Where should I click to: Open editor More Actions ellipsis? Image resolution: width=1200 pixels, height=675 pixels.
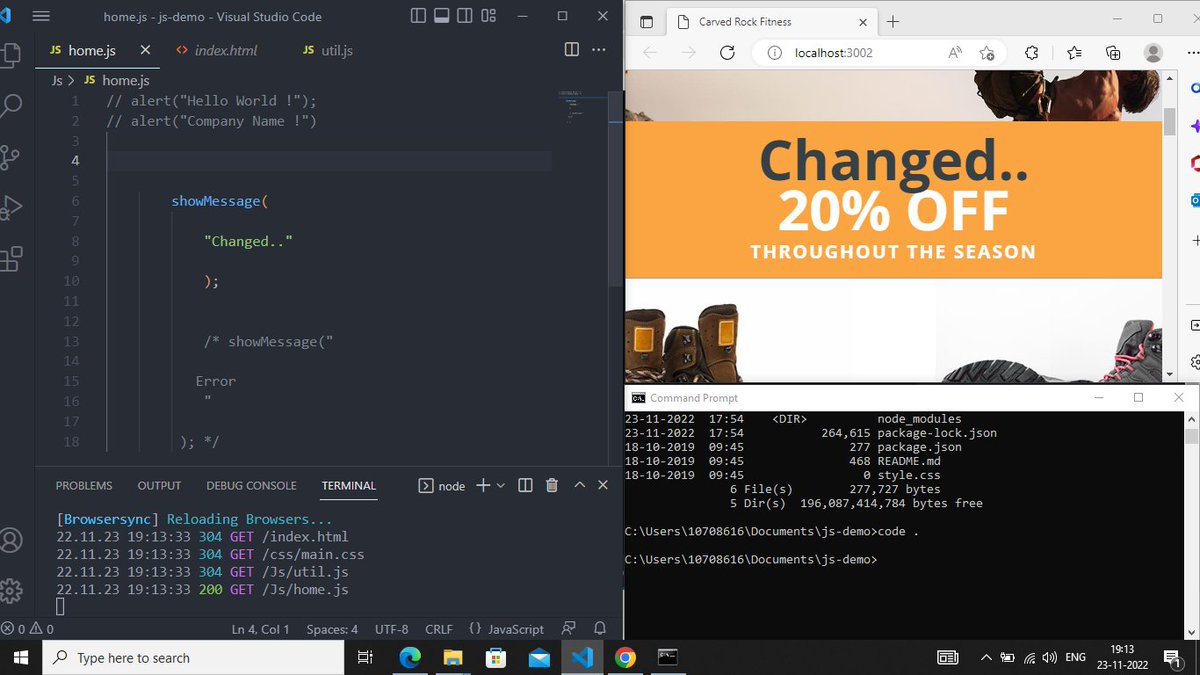coord(599,49)
